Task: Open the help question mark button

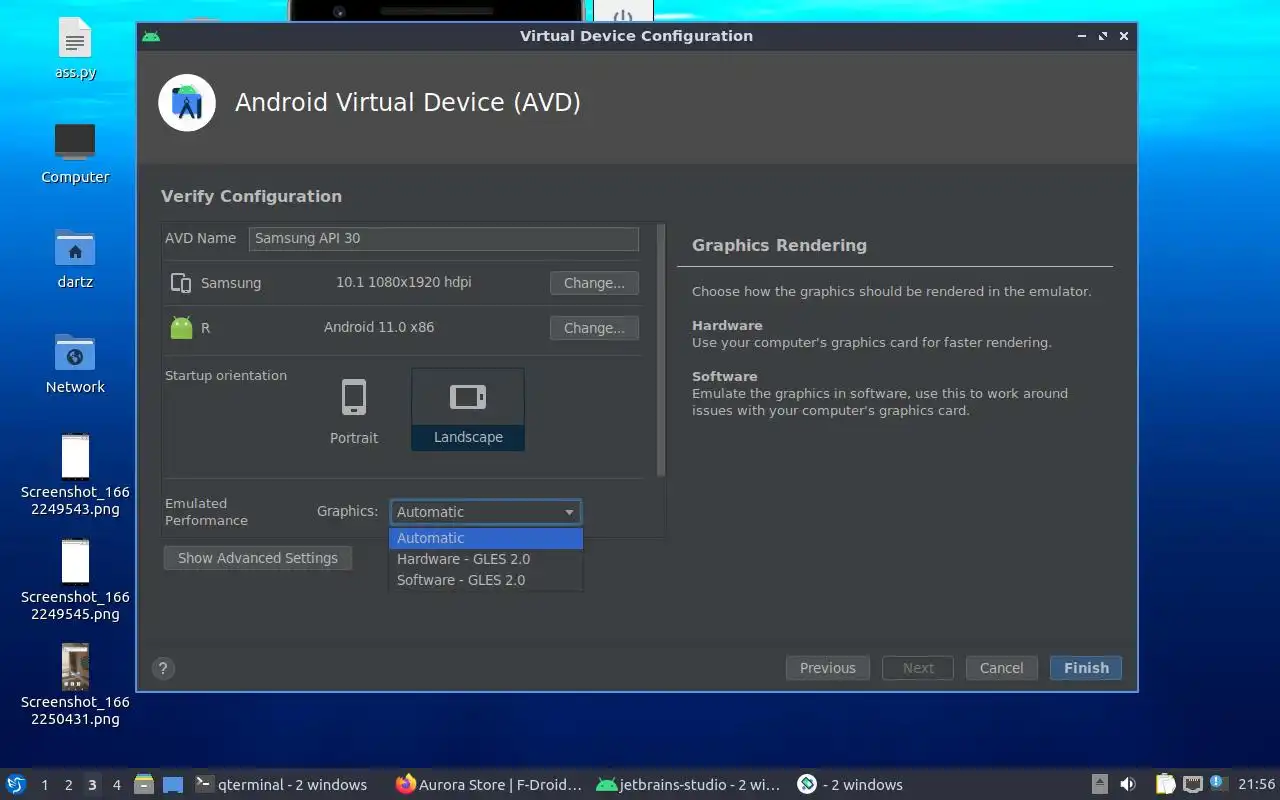Action: pyautogui.click(x=163, y=669)
